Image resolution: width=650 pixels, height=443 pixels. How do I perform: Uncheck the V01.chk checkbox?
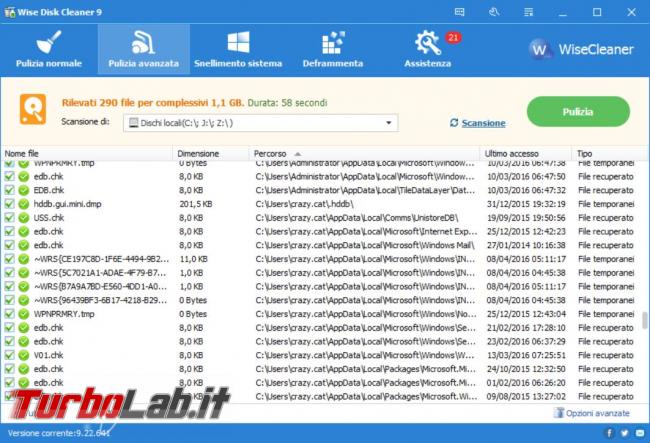(x=9, y=355)
